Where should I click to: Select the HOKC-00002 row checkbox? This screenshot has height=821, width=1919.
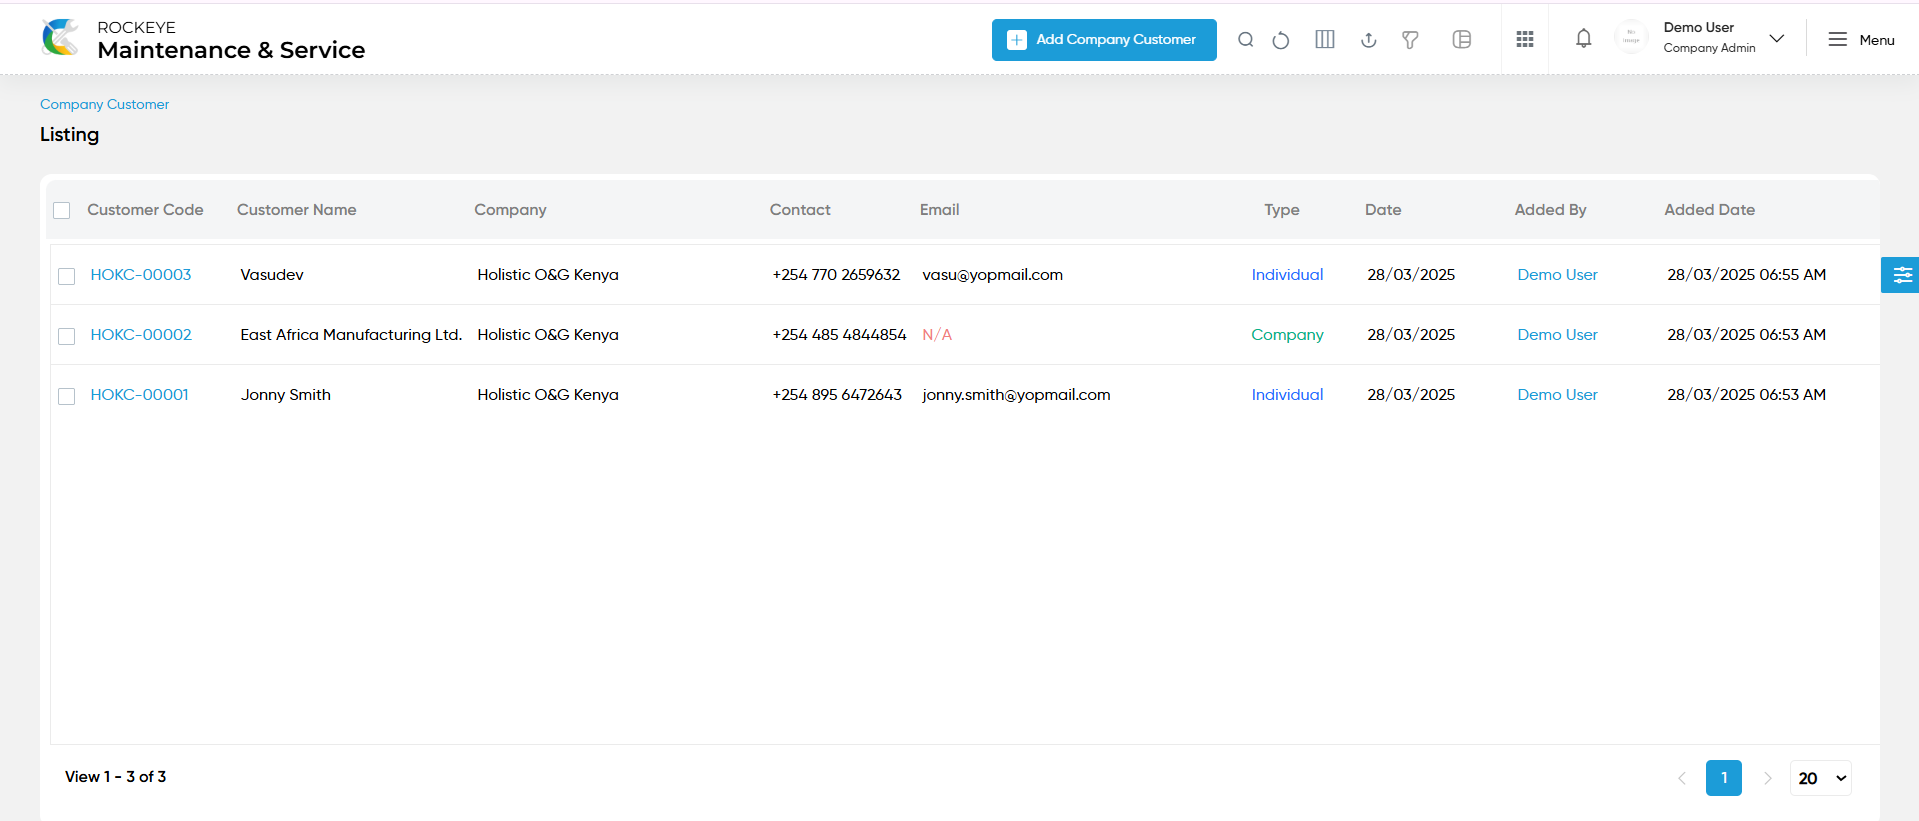click(x=67, y=336)
